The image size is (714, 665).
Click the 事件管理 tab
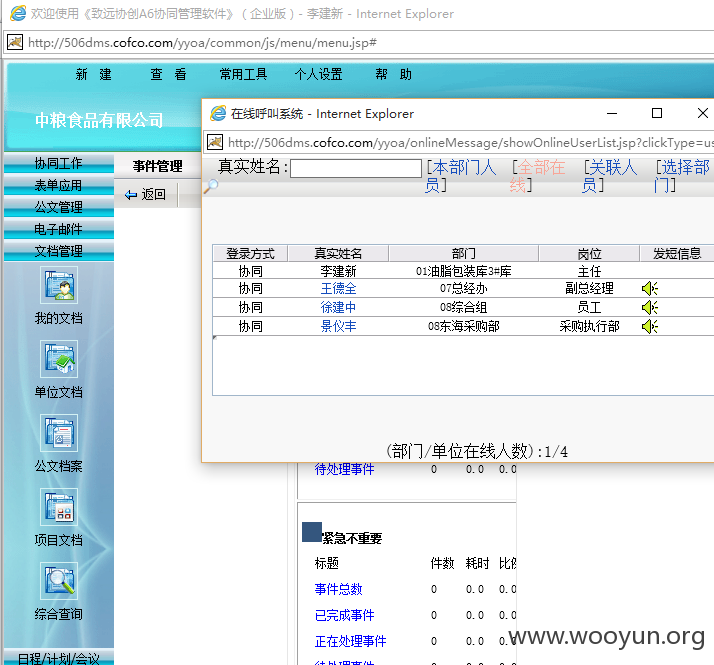click(x=158, y=166)
